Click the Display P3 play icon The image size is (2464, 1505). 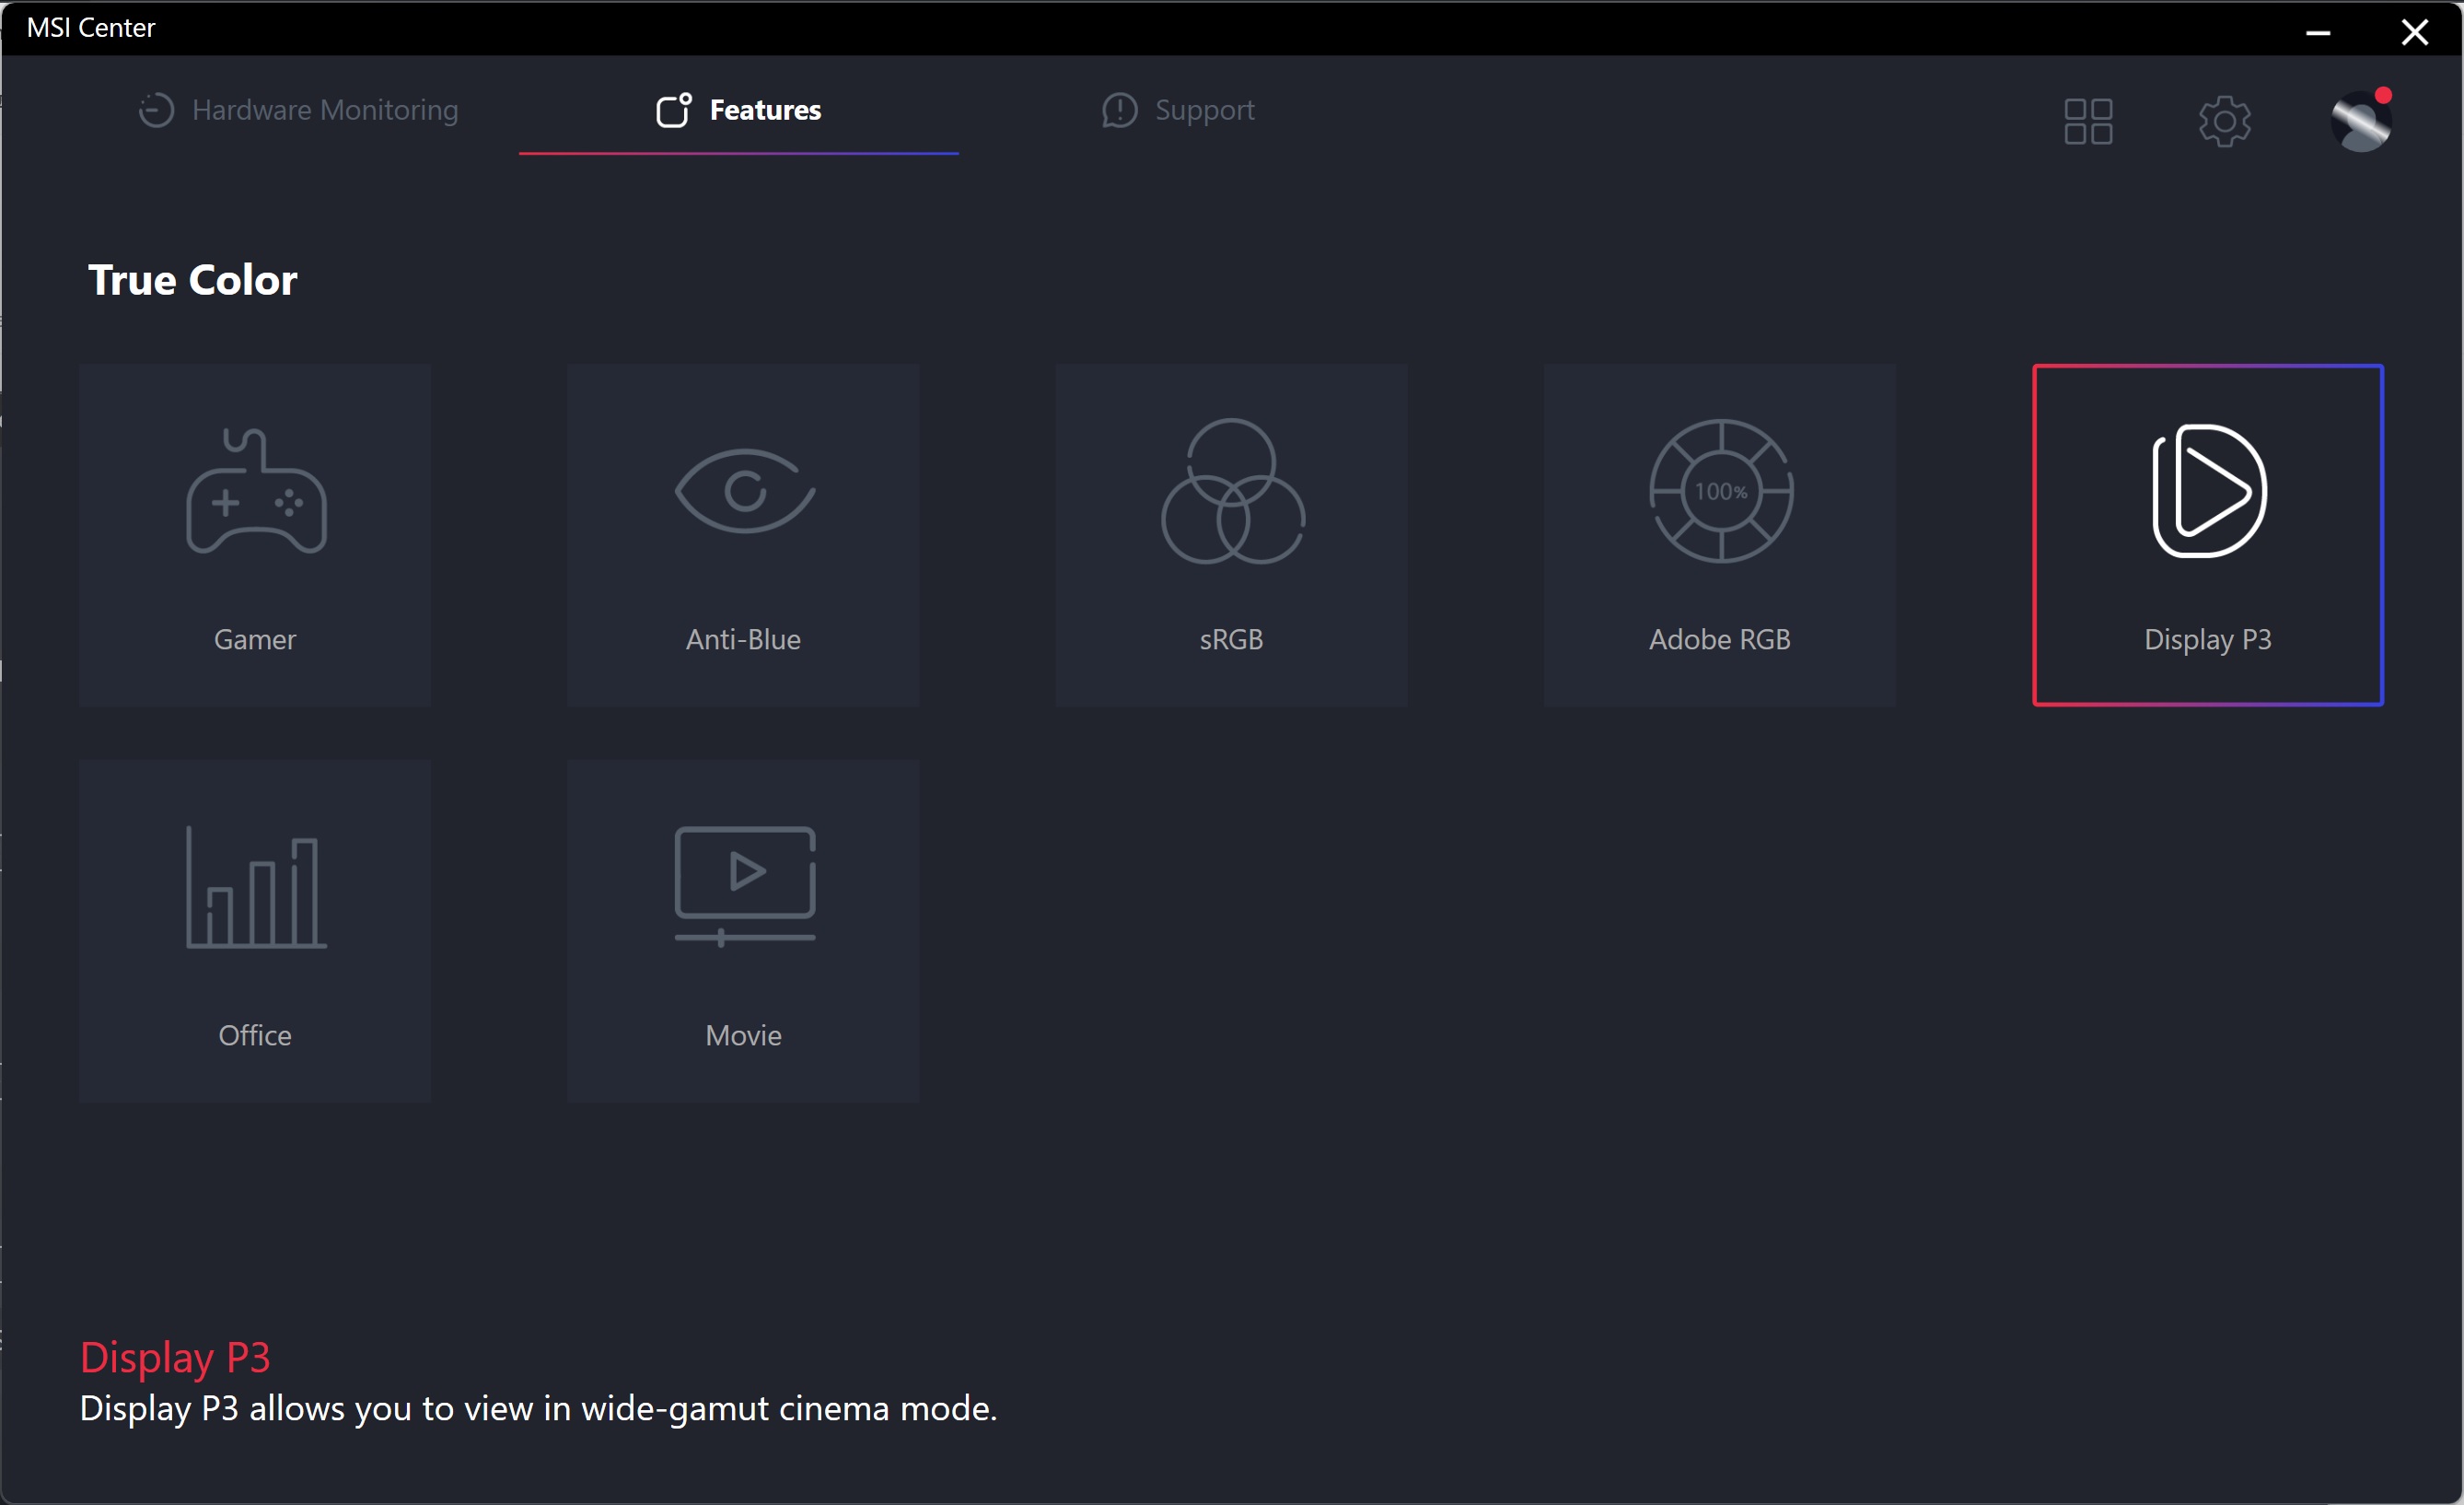point(2208,491)
